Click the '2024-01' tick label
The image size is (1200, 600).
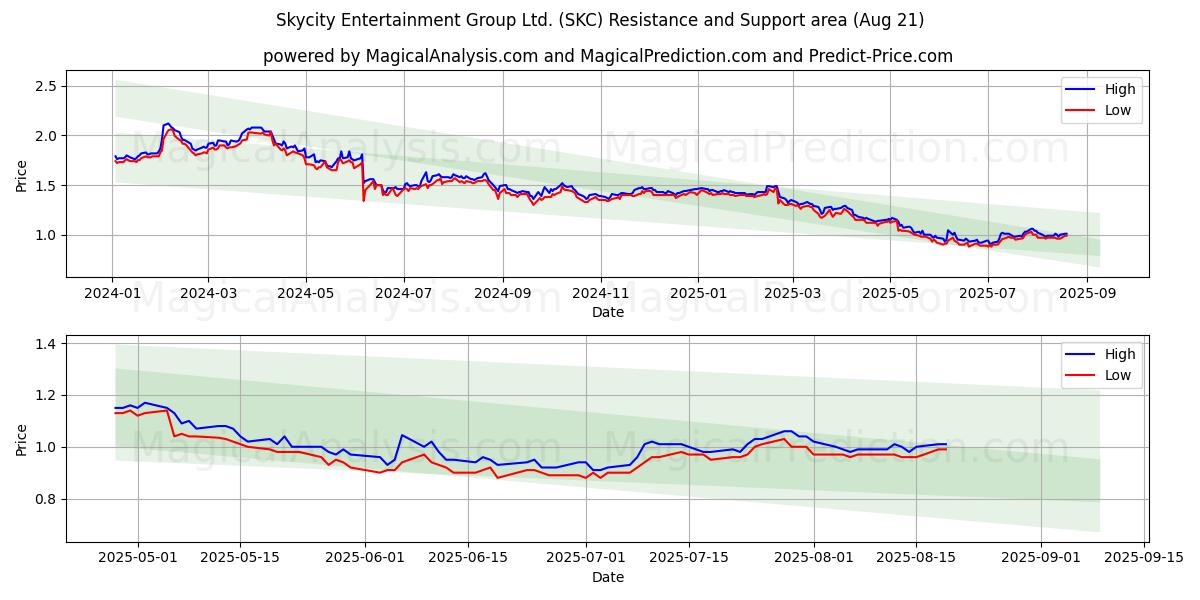tap(112, 294)
